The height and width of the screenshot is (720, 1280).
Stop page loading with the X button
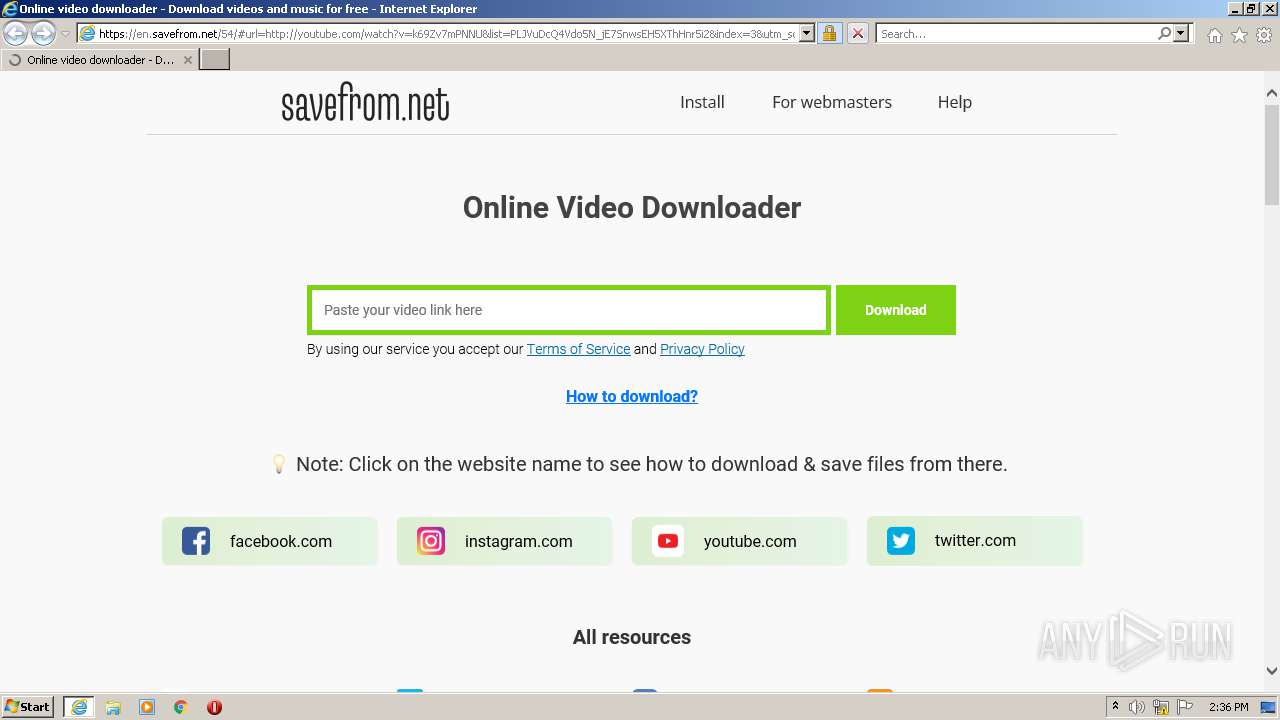857,34
